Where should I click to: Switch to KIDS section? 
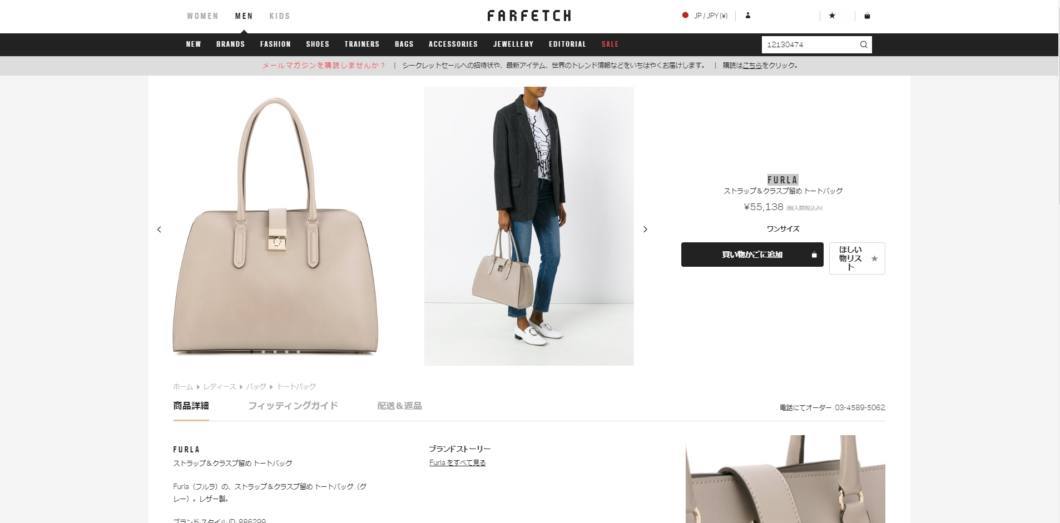280,16
